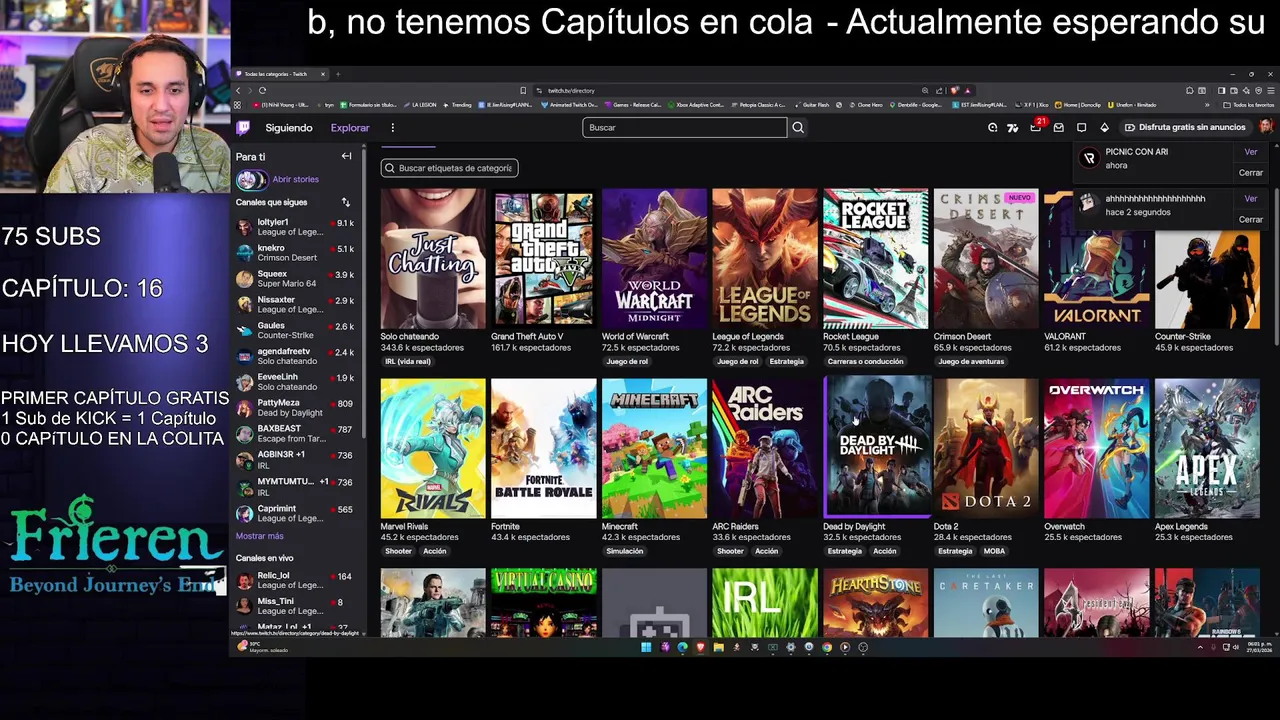Open Rellc_lol live channel in sidebar
The image size is (1280, 720).
tap(295, 581)
